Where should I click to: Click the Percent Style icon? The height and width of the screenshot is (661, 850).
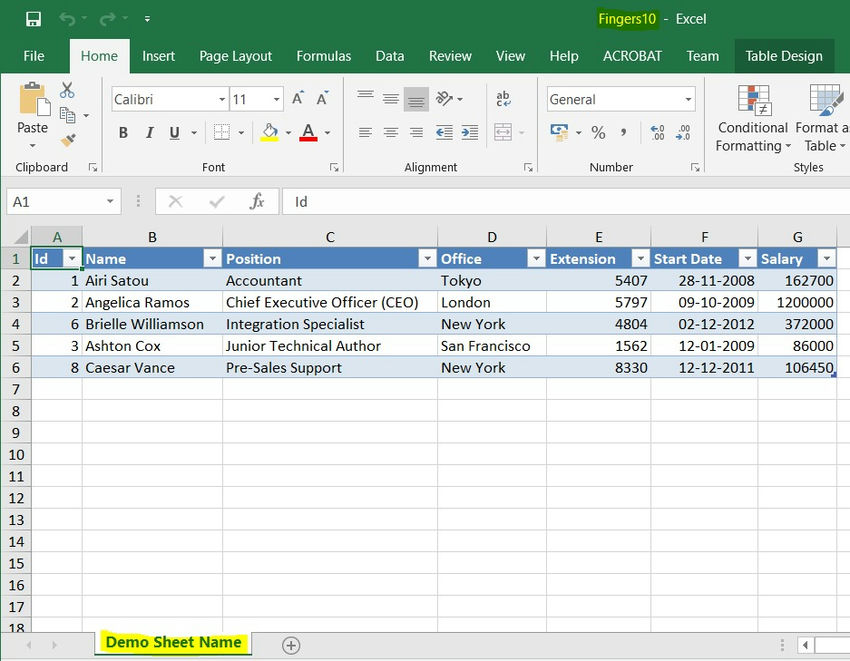(596, 130)
